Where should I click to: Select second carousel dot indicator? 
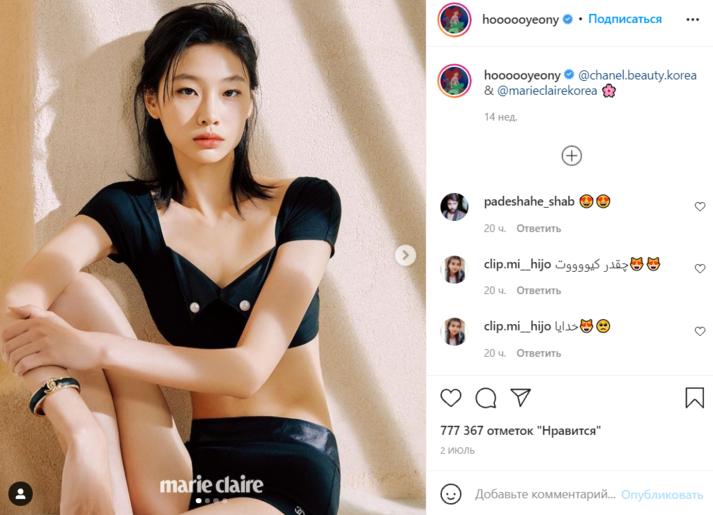pyautogui.click(x=207, y=500)
